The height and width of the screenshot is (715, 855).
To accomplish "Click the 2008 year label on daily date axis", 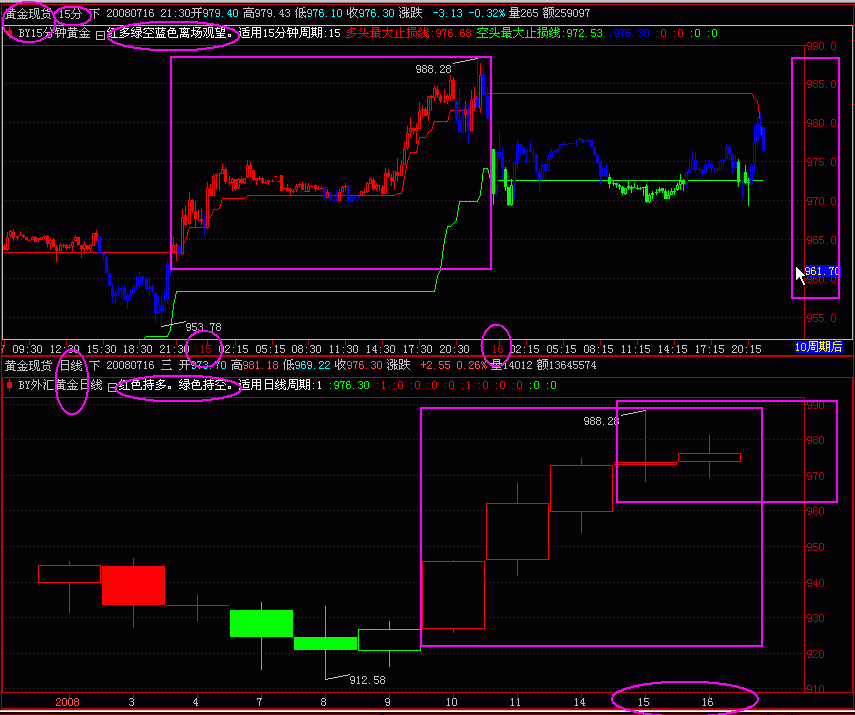I will (67, 702).
